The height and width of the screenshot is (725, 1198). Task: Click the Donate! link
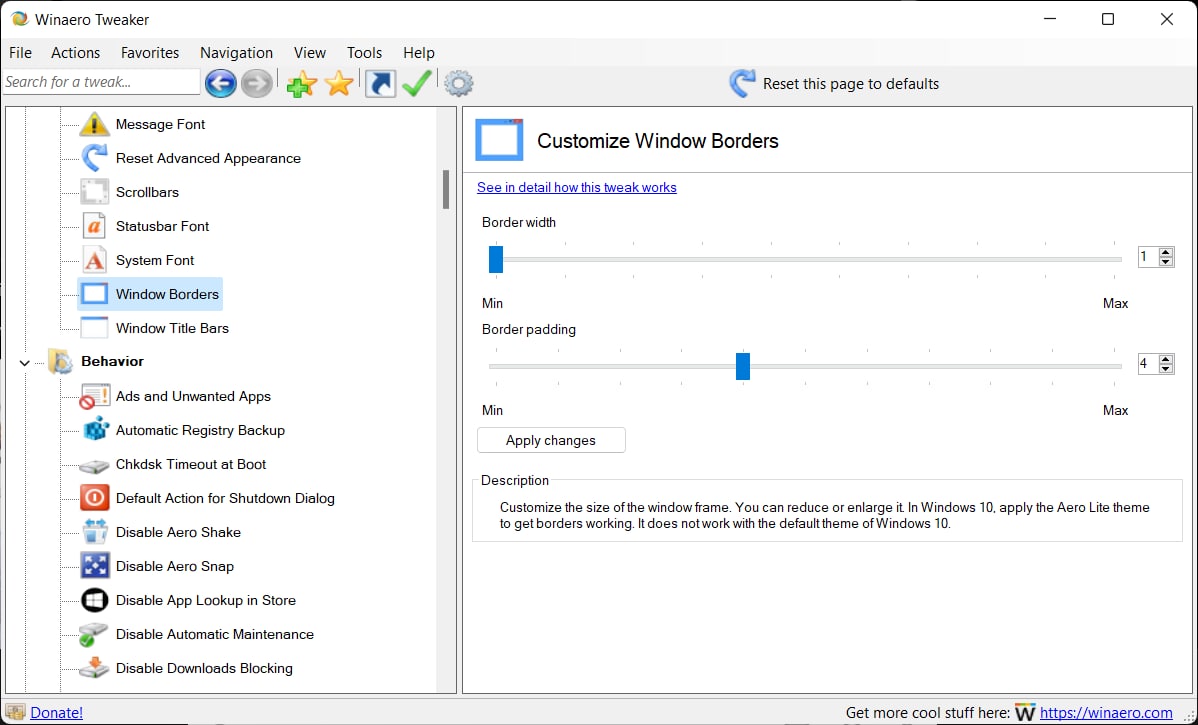[x=57, y=713]
